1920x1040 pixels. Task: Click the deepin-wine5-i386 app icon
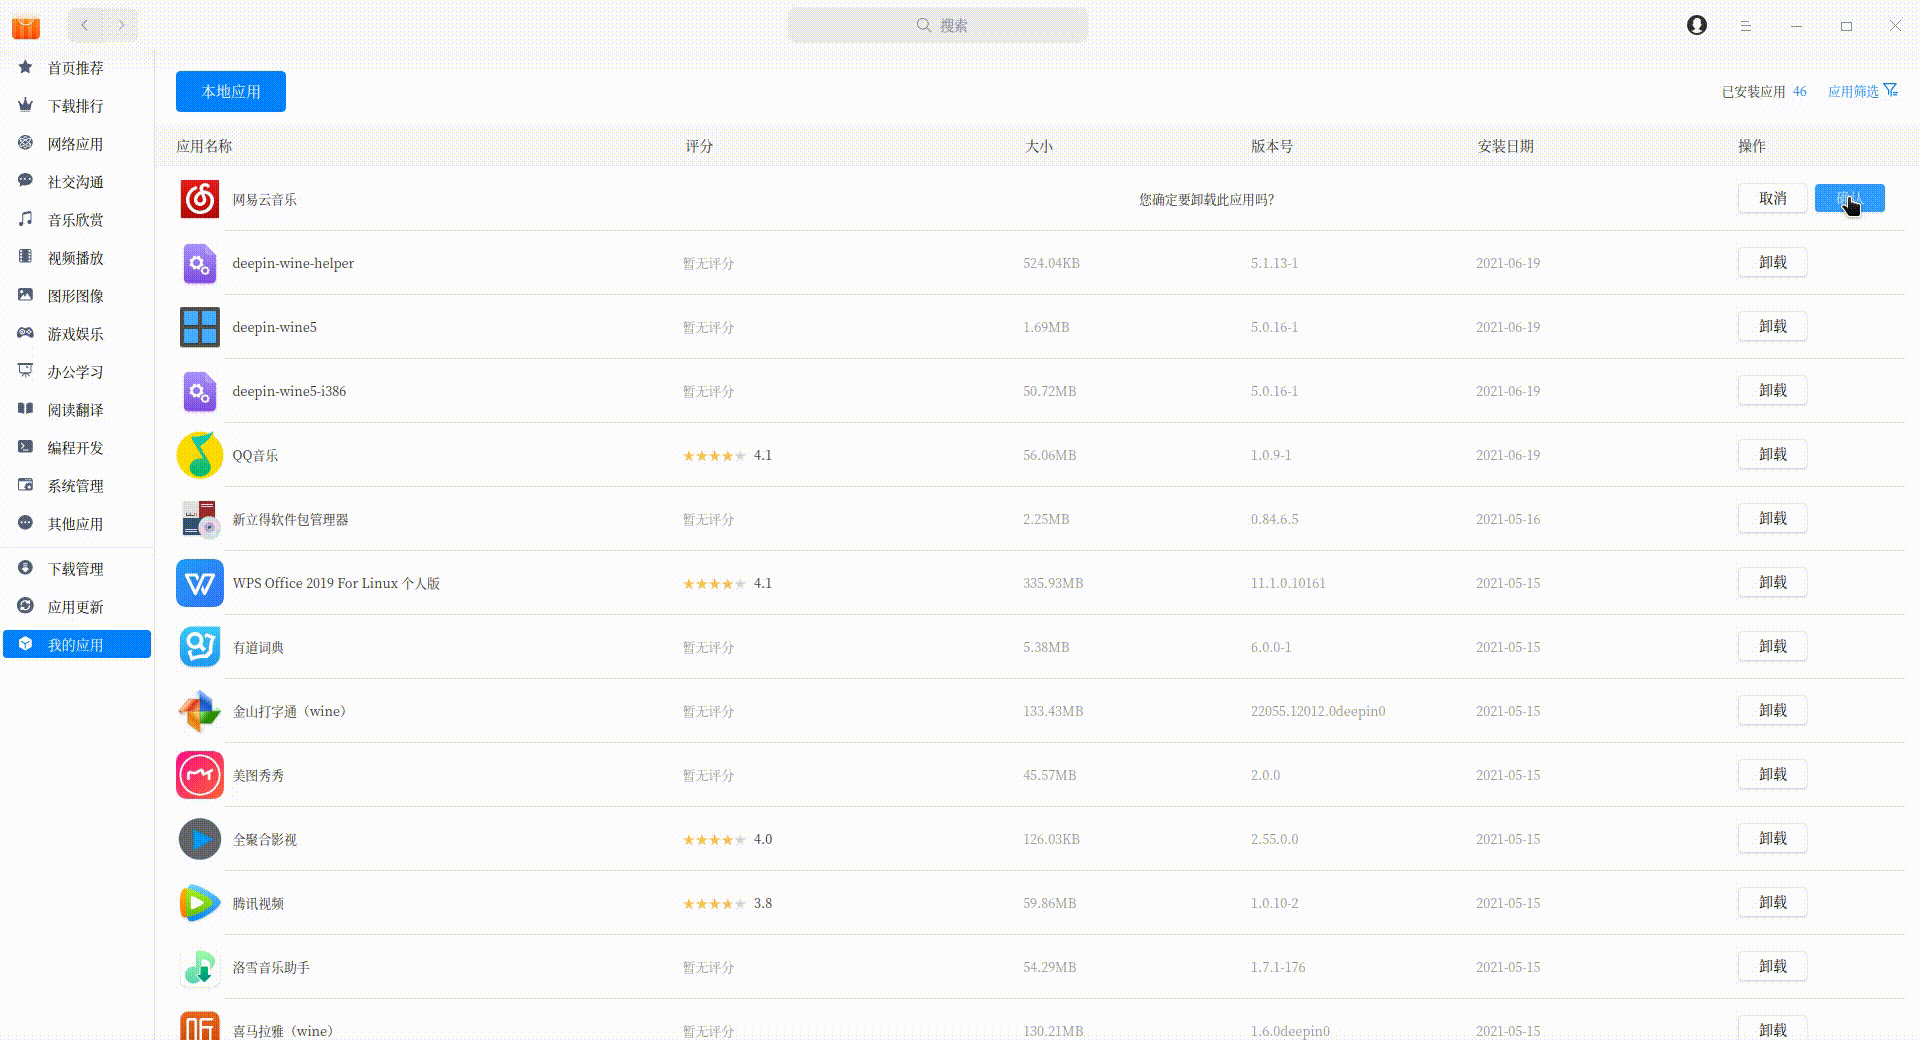(x=200, y=391)
